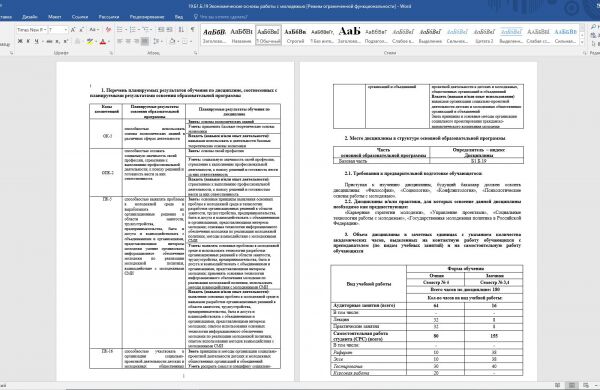Open the Paragraph dialog launcher
600x390 pixels.
tap(196, 53)
